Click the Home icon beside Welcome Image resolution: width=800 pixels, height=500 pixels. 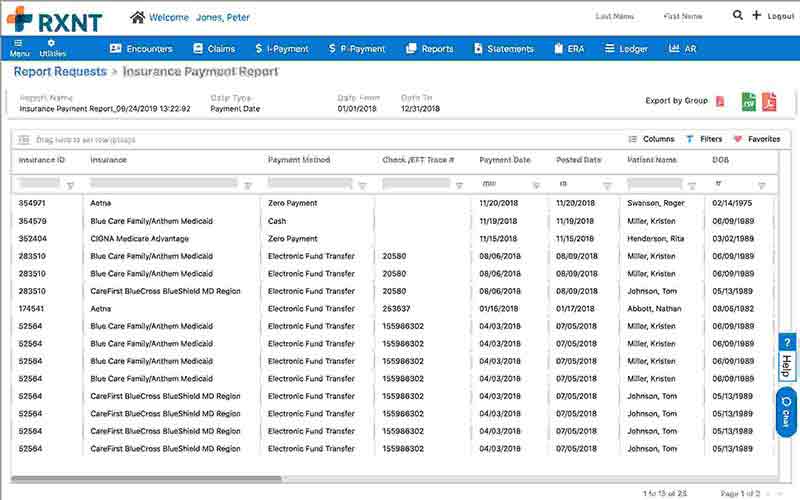pos(137,17)
